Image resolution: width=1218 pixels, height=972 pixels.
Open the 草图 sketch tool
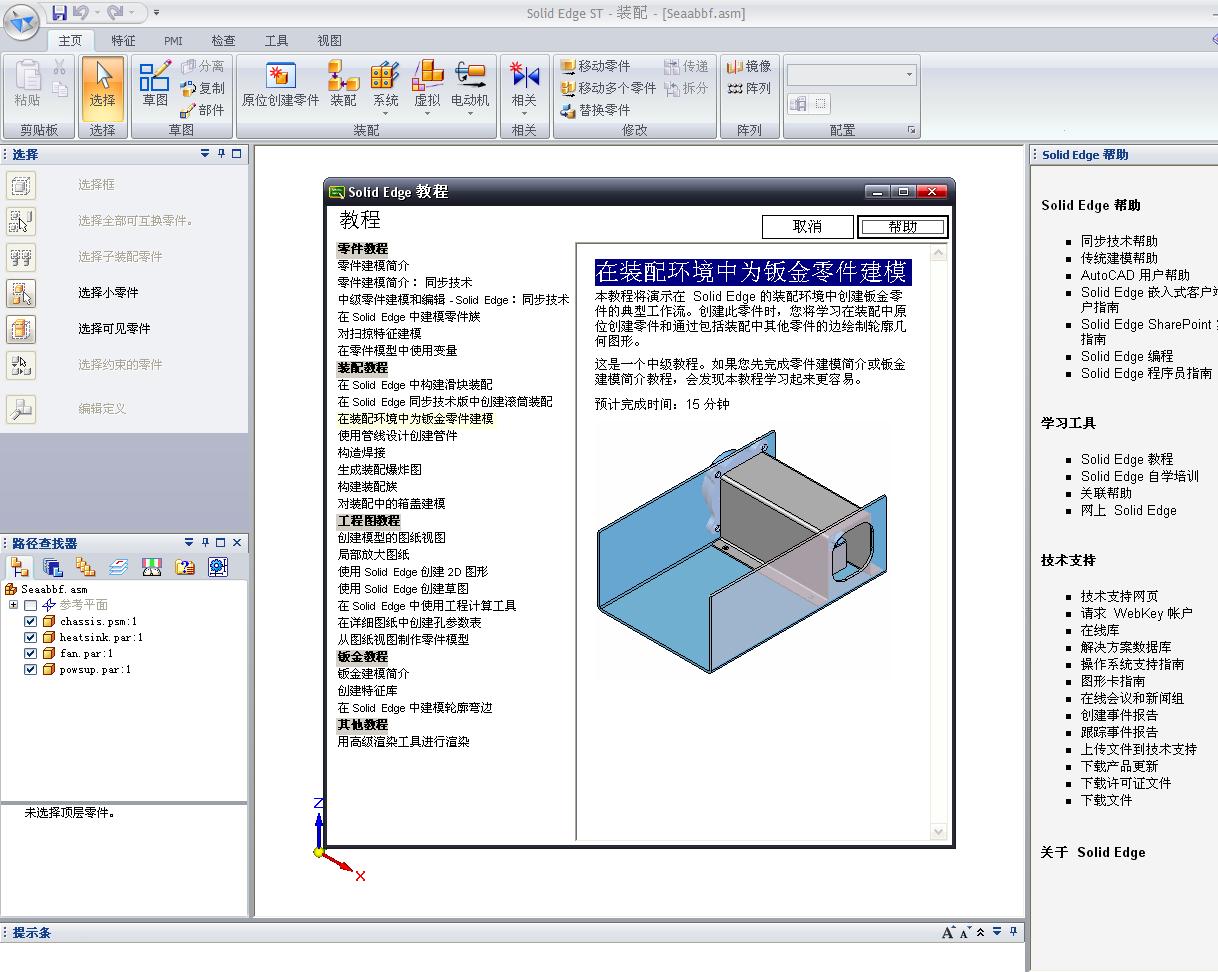155,84
